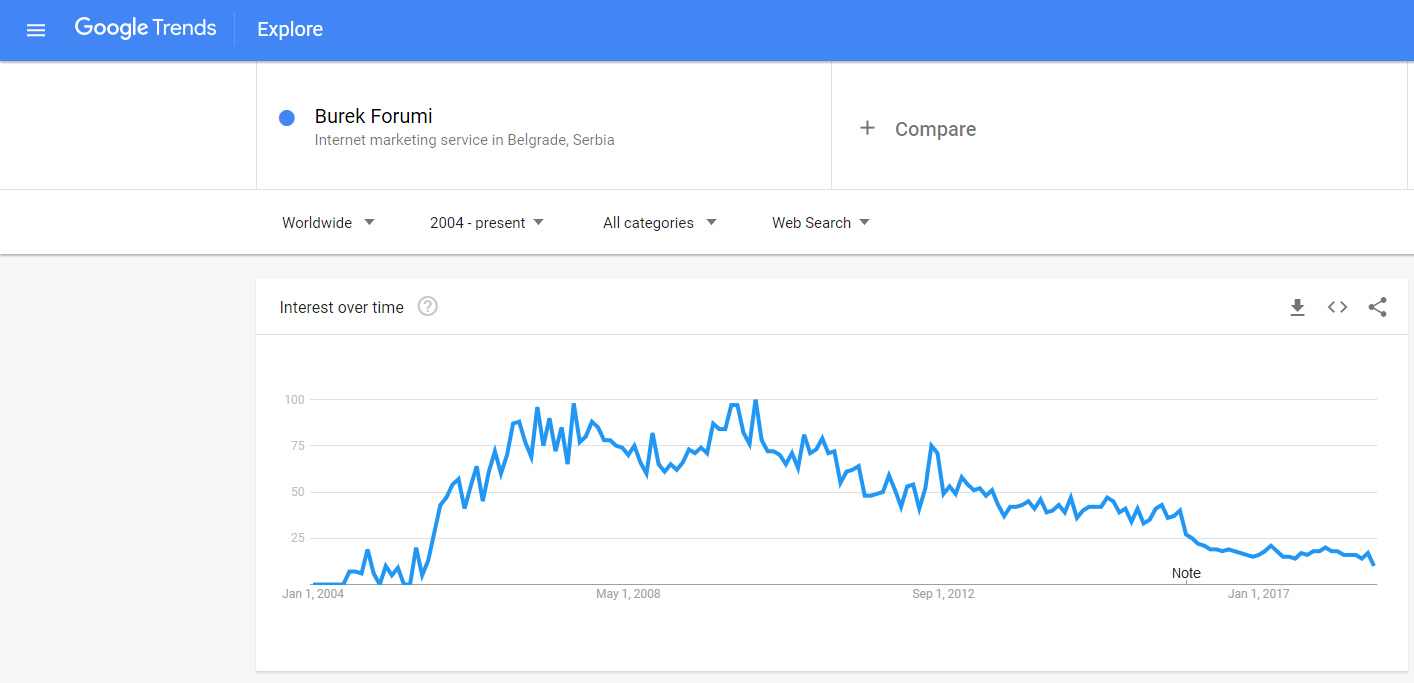The width and height of the screenshot is (1414, 683).
Task: Click the May 1, 2008 axis label
Action: click(x=628, y=594)
